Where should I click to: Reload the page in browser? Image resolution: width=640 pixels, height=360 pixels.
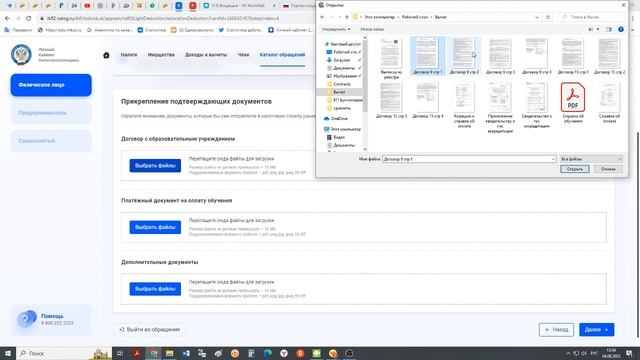[x=28, y=18]
